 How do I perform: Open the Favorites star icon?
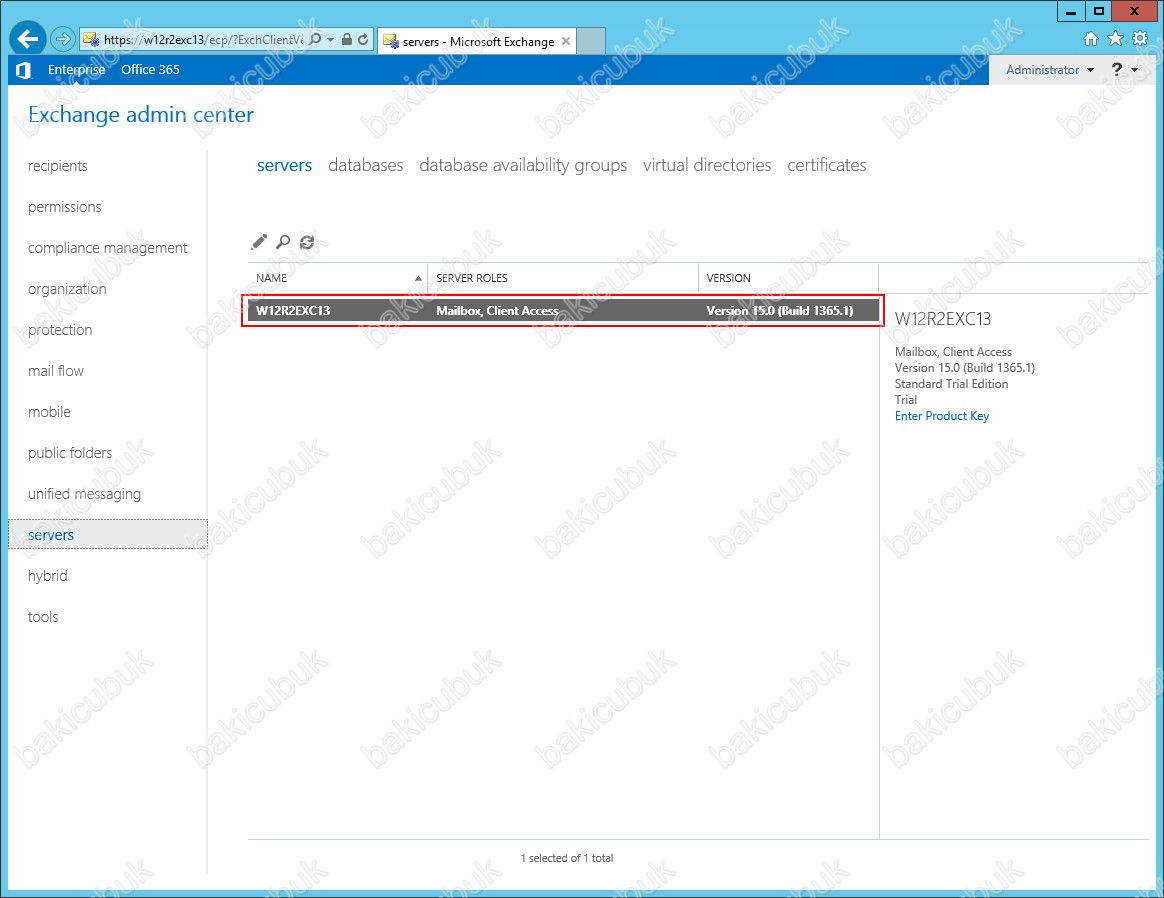pos(1115,39)
